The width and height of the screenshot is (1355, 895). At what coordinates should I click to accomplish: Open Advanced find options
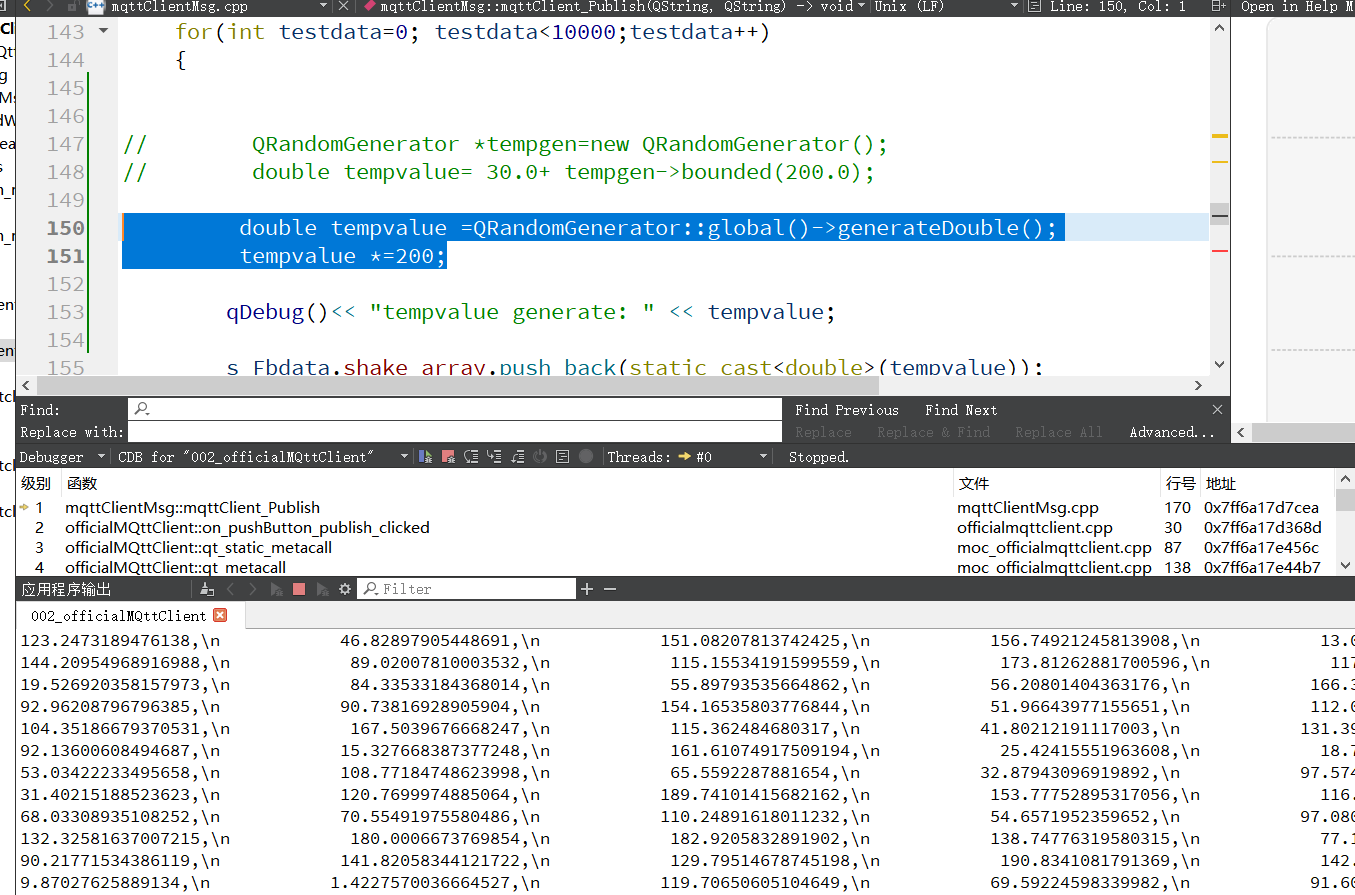click(1171, 432)
